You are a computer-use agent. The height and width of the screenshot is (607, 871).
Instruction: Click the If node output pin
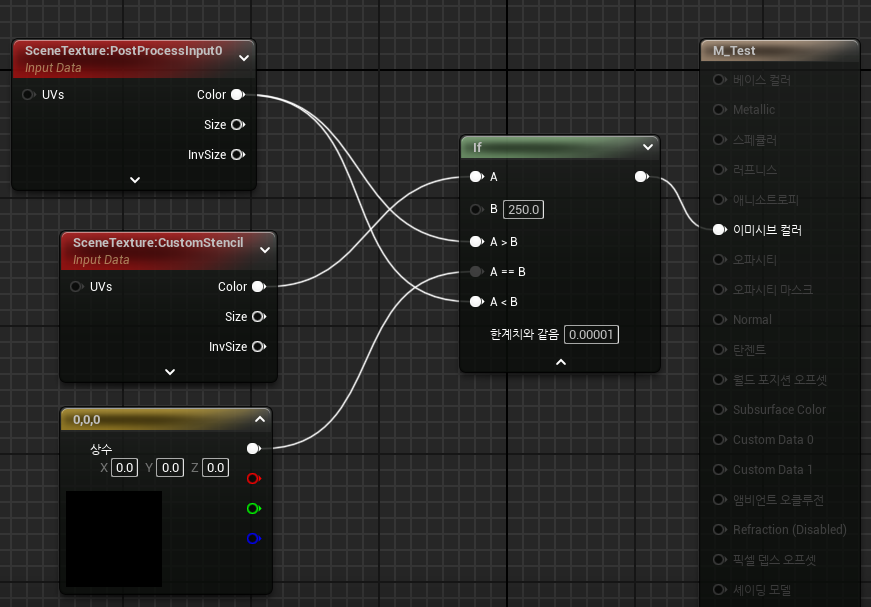tap(642, 177)
